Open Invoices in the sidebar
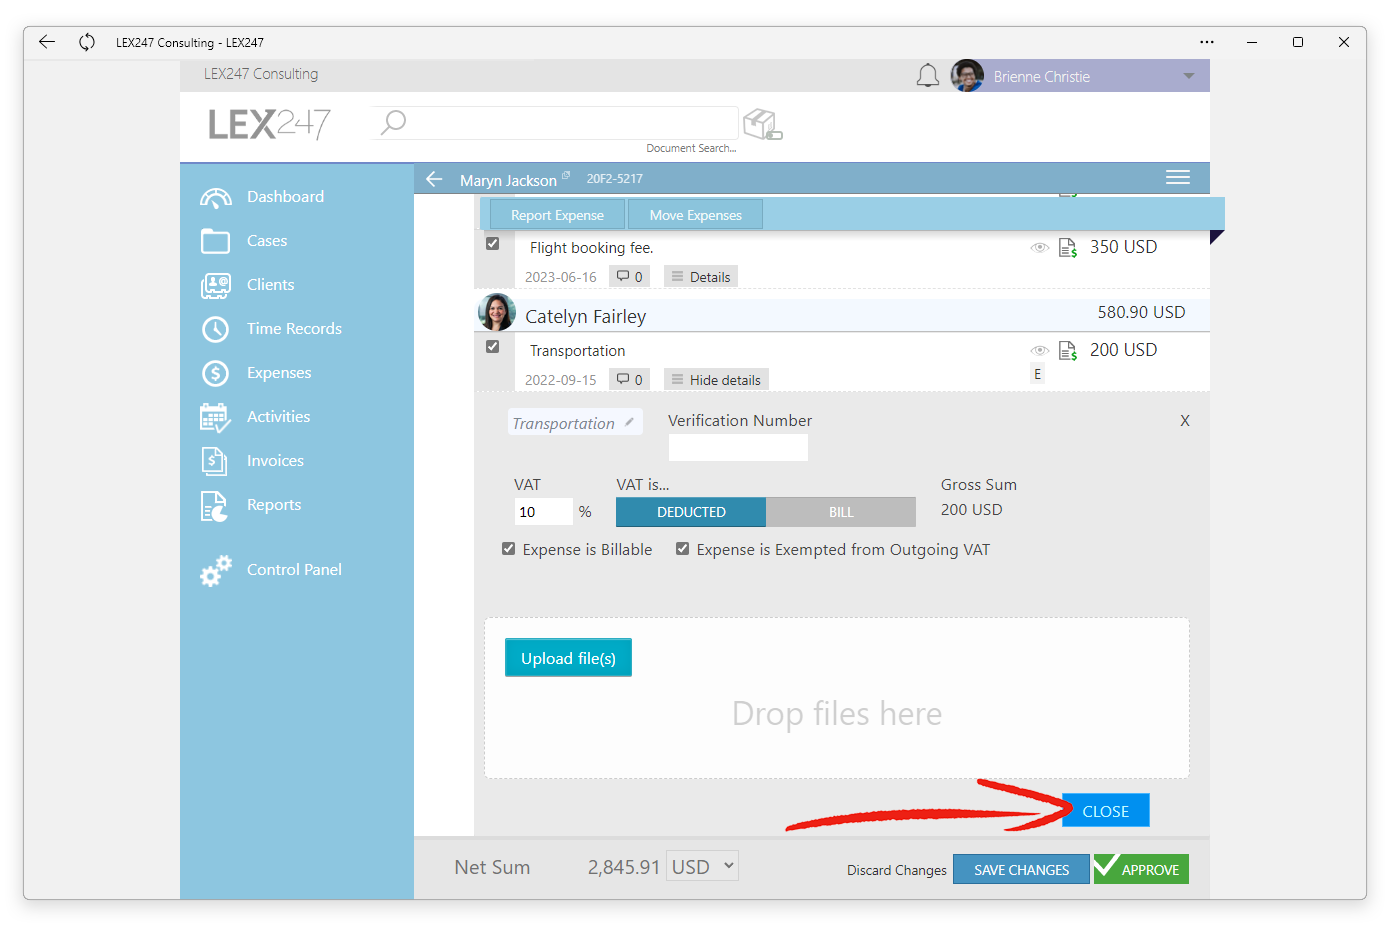1390x925 pixels. click(275, 461)
